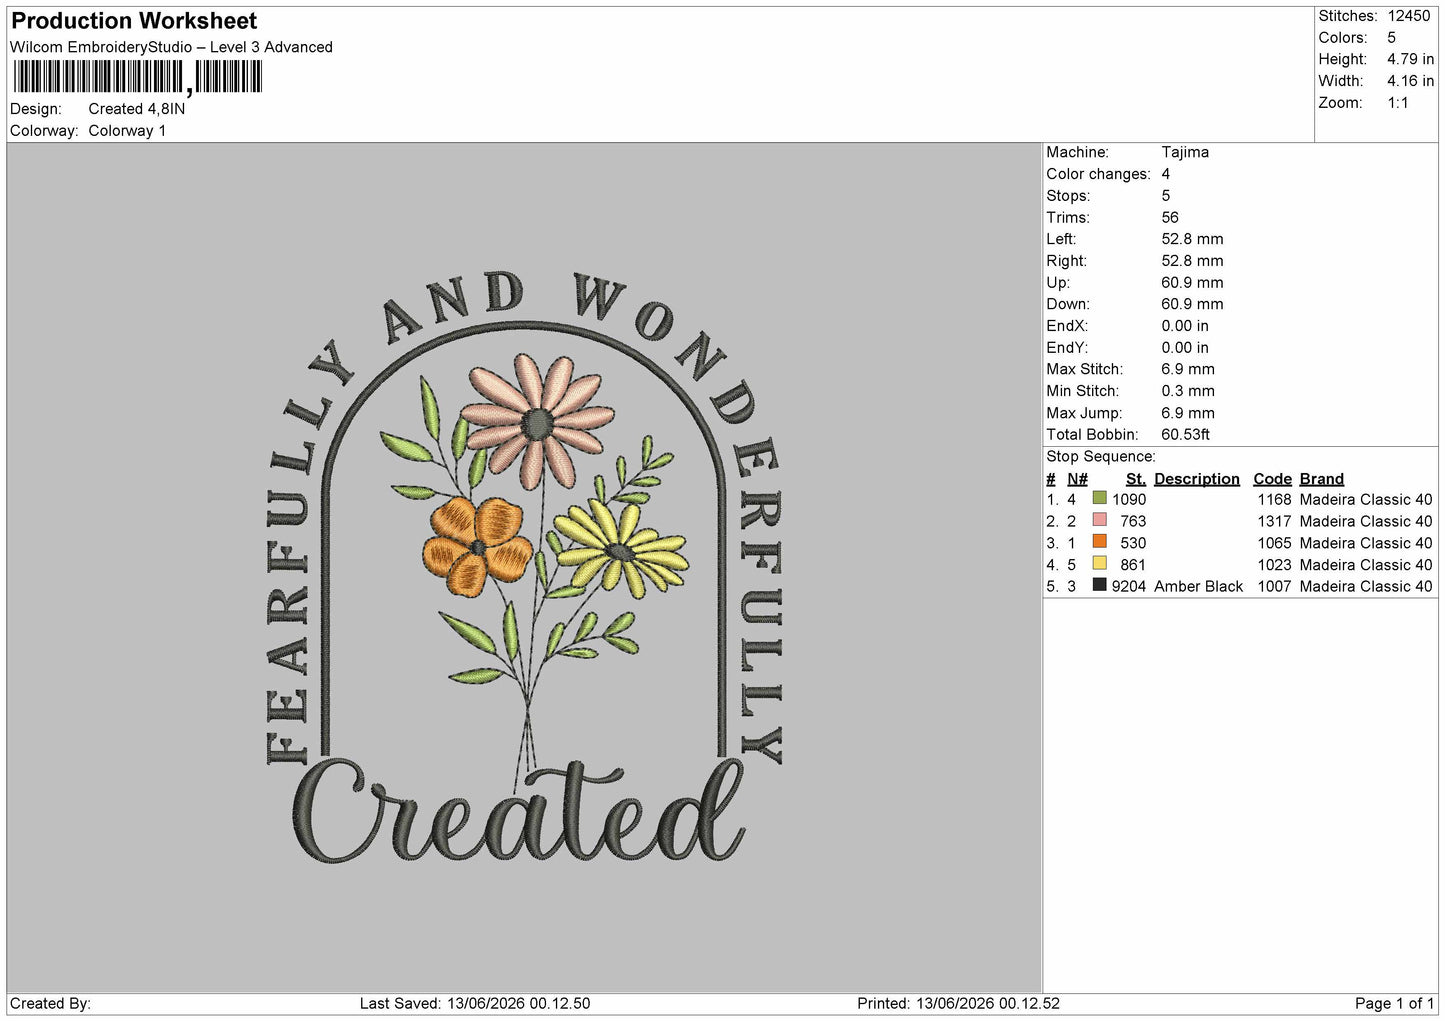Viewport: 1445px width, 1021px height.
Task: Click the Height value 4.79 in
Action: click(x=1410, y=60)
